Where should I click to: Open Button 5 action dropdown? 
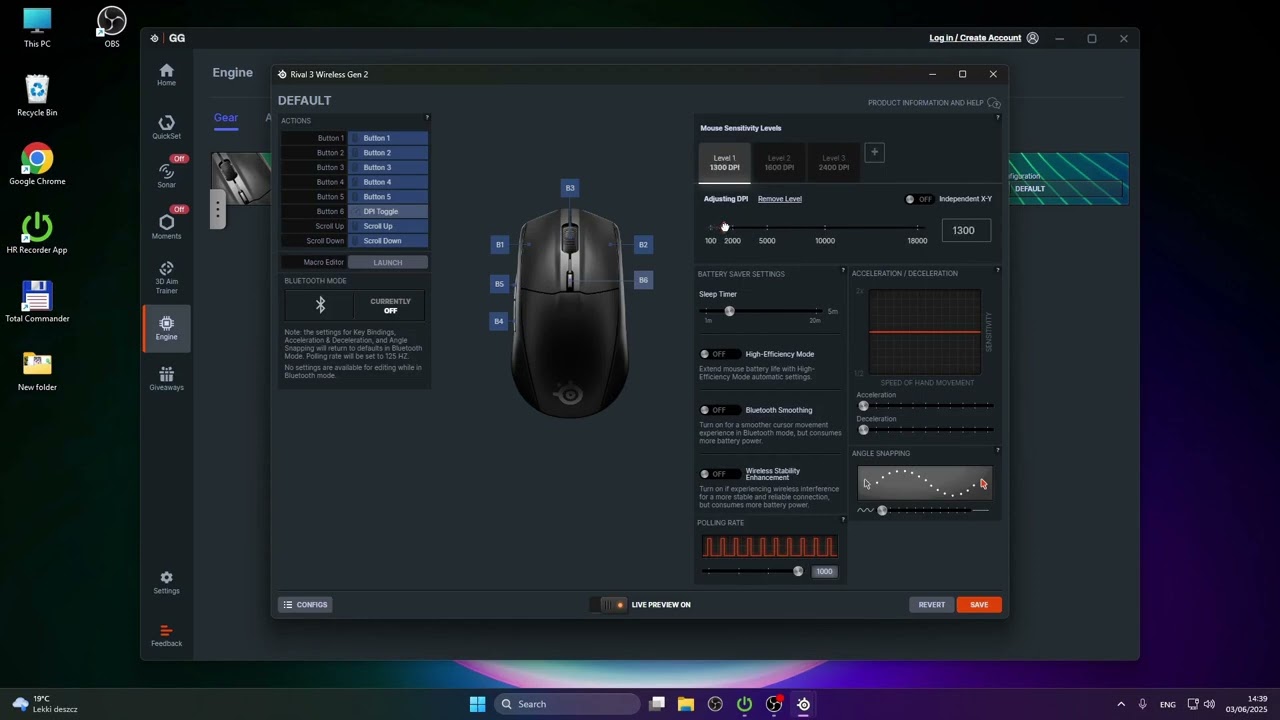tap(388, 197)
